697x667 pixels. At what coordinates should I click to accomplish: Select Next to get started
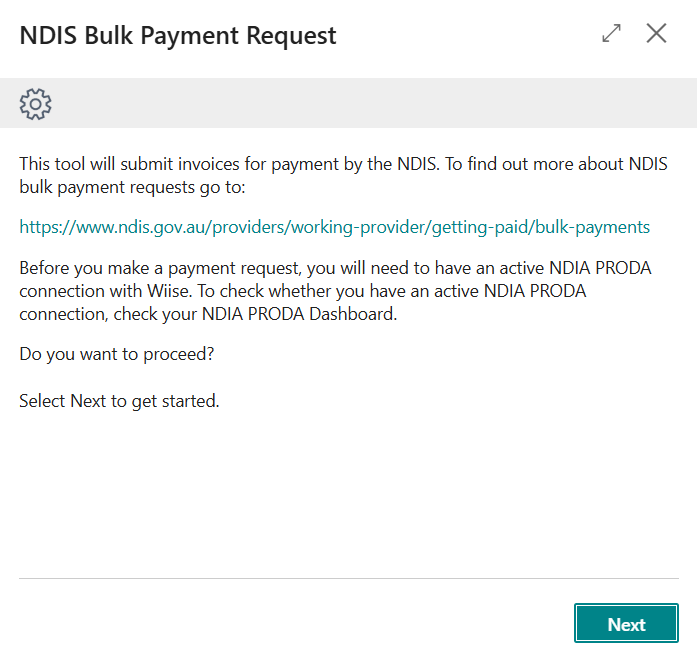[626, 623]
